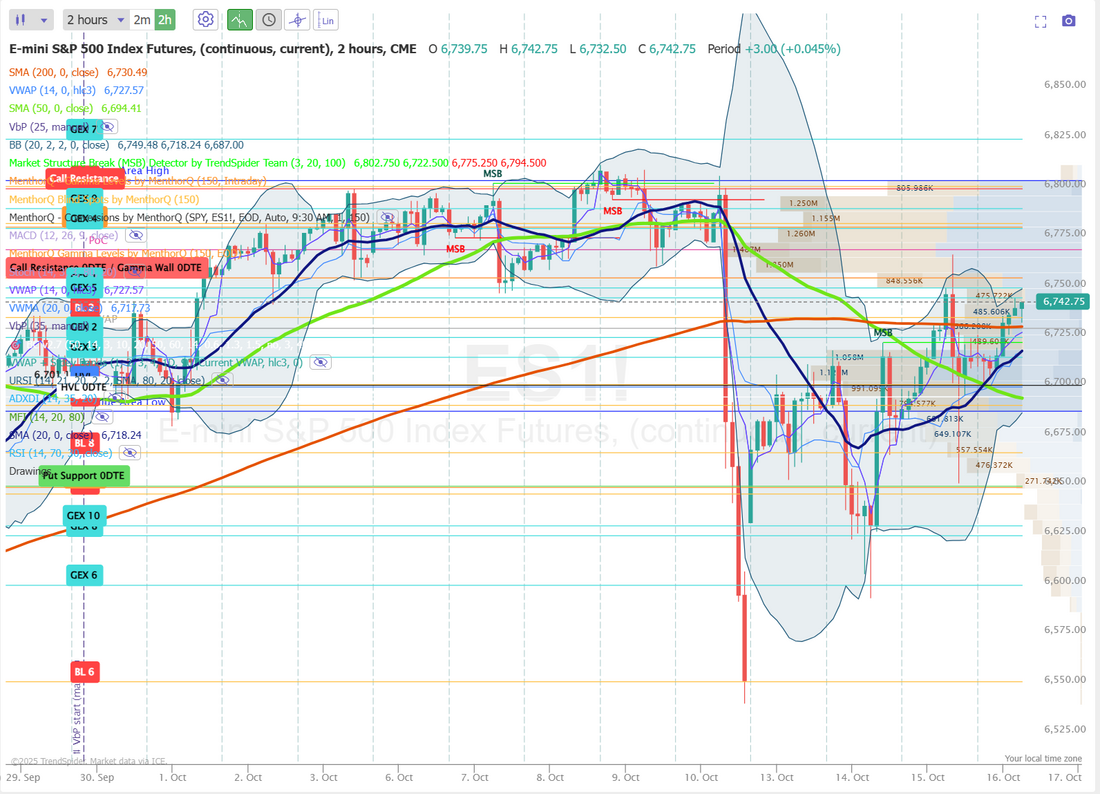Select the 2h timeframe tab
This screenshot has width=1100, height=794.
(x=165, y=19)
